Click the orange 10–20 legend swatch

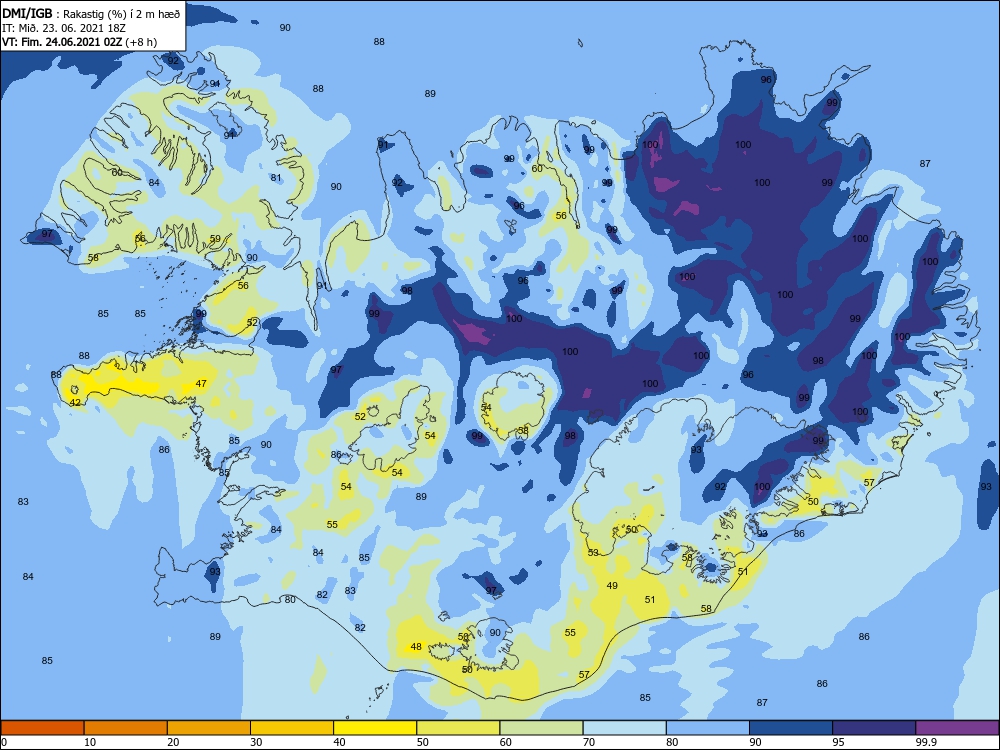pos(126,728)
